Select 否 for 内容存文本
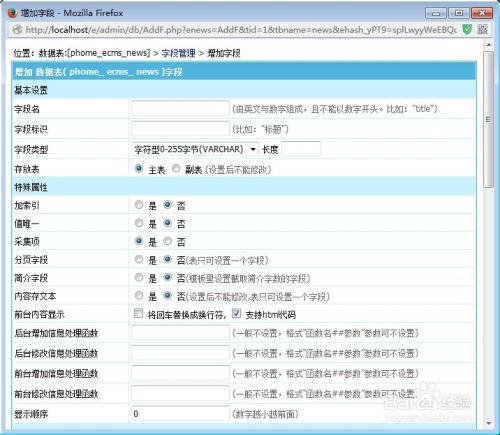This screenshot has width=500, height=435. pos(168,295)
